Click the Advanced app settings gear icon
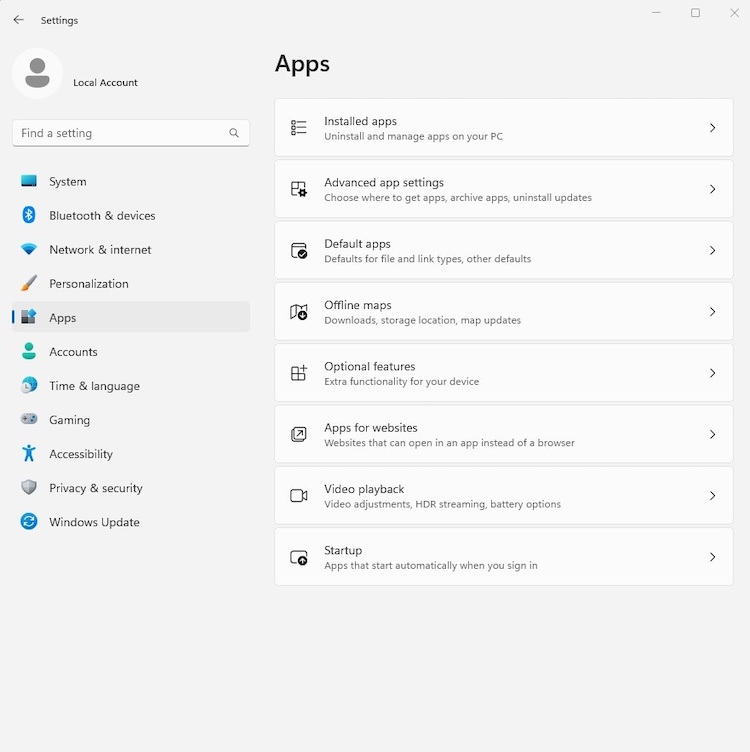Image resolution: width=750 pixels, height=752 pixels. (x=299, y=189)
